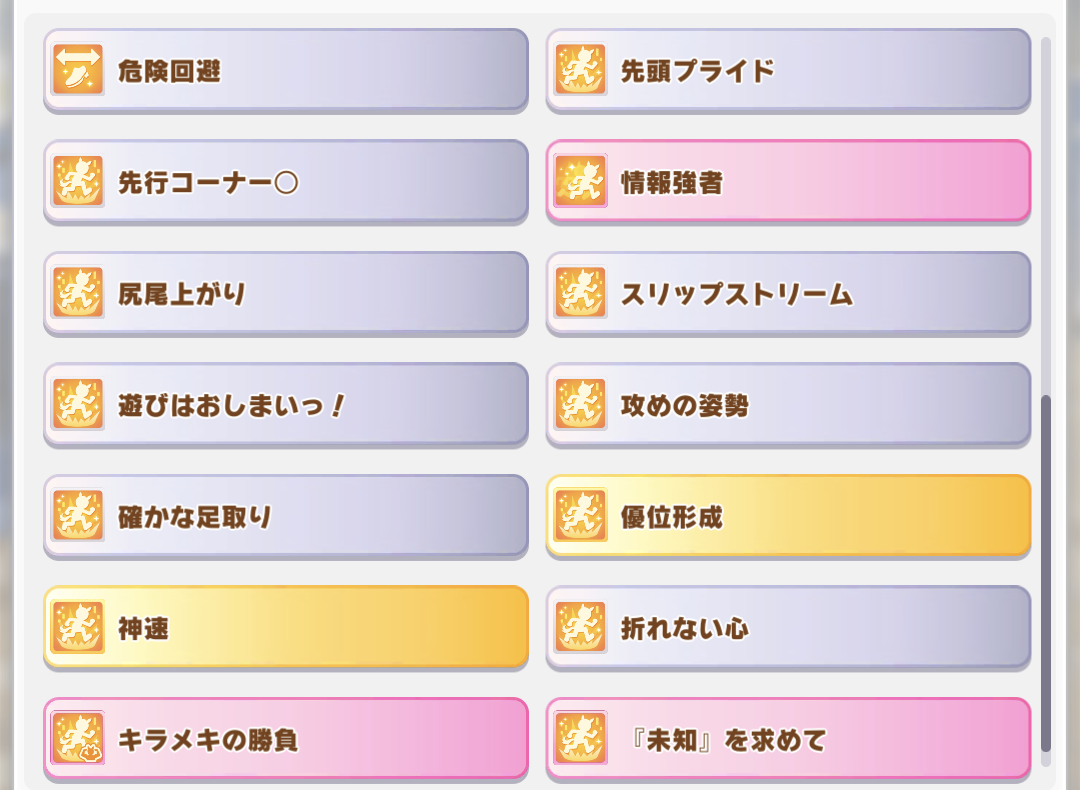Select the 遊びはおしまいっ! skill

pyautogui.click(x=286, y=405)
